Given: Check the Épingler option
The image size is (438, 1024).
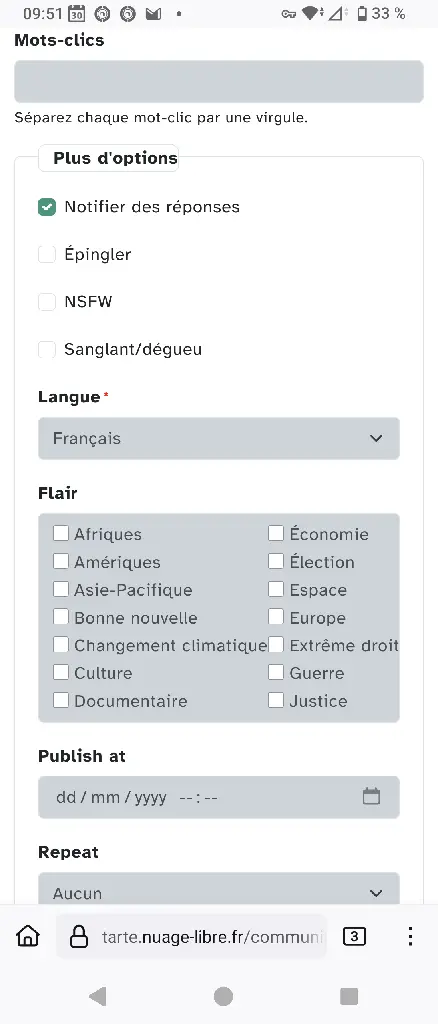Looking at the screenshot, I should pyautogui.click(x=47, y=254).
